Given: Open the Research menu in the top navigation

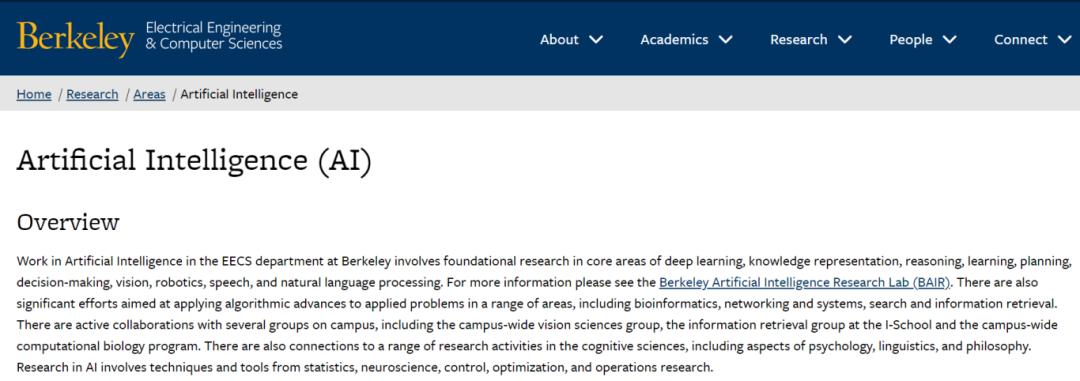Looking at the screenshot, I should click(x=798, y=39).
